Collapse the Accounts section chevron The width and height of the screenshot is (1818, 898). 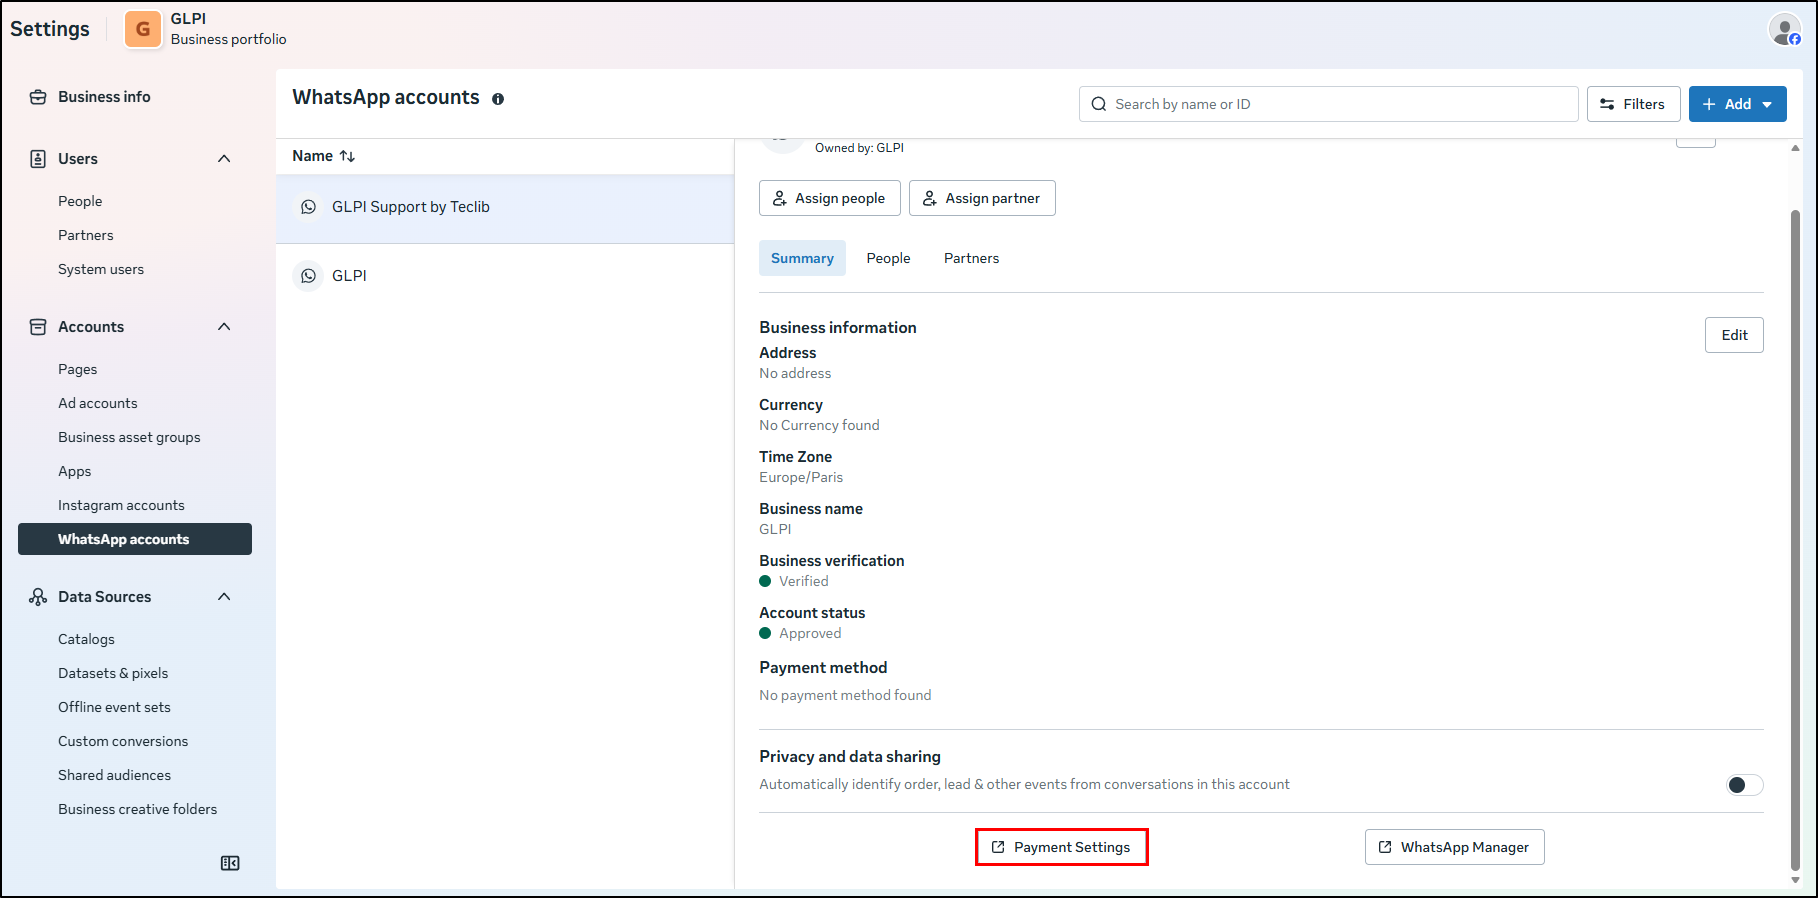coord(224,327)
